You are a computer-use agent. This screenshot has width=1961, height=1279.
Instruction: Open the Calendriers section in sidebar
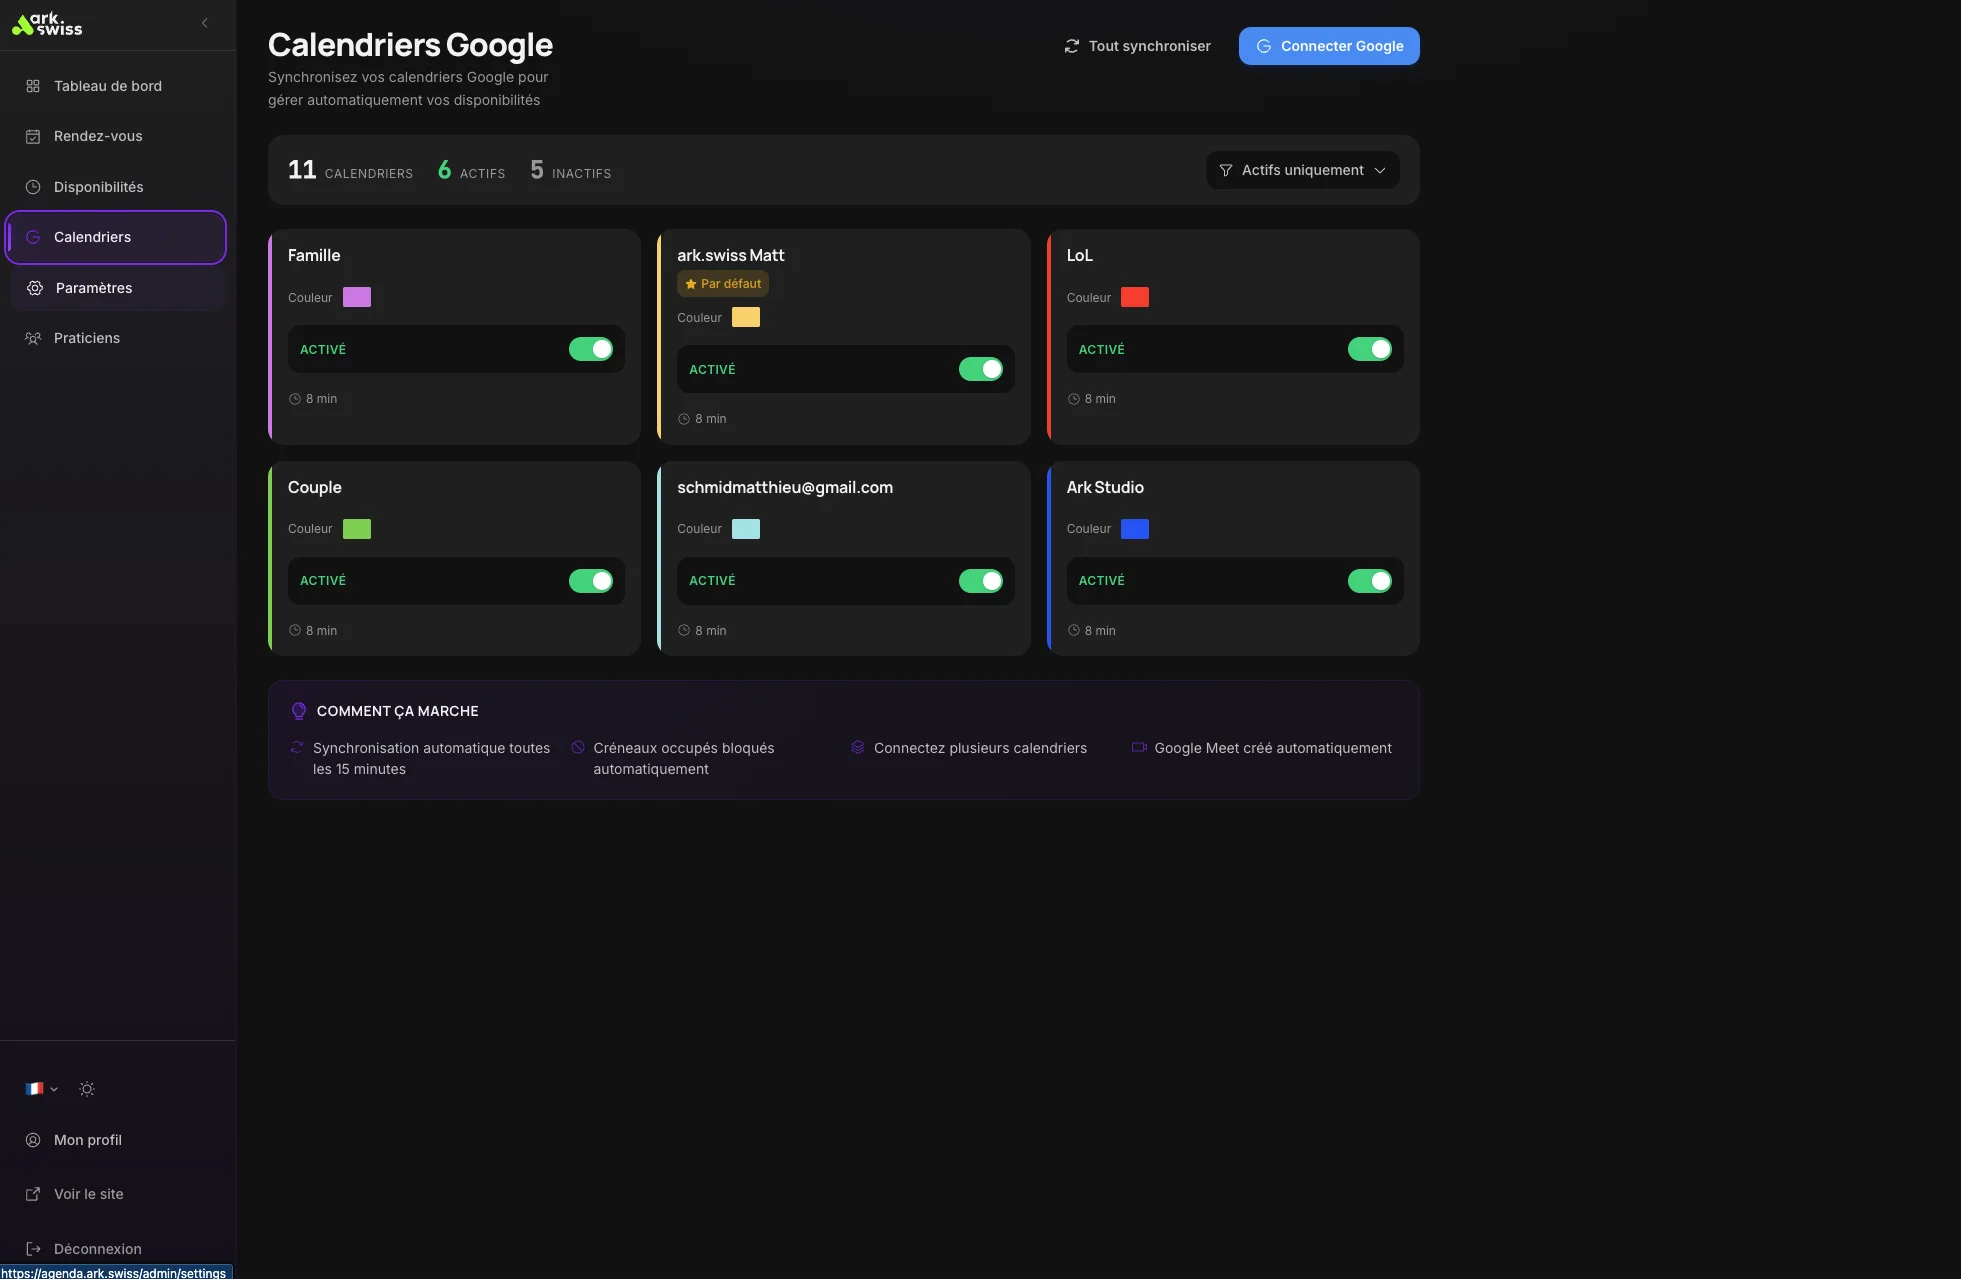(92, 237)
